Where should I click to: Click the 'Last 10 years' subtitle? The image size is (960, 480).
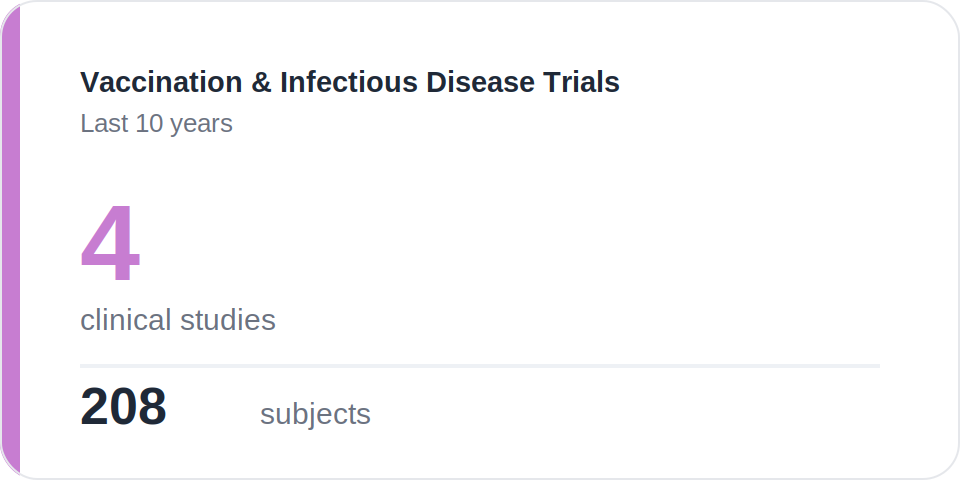(x=156, y=123)
